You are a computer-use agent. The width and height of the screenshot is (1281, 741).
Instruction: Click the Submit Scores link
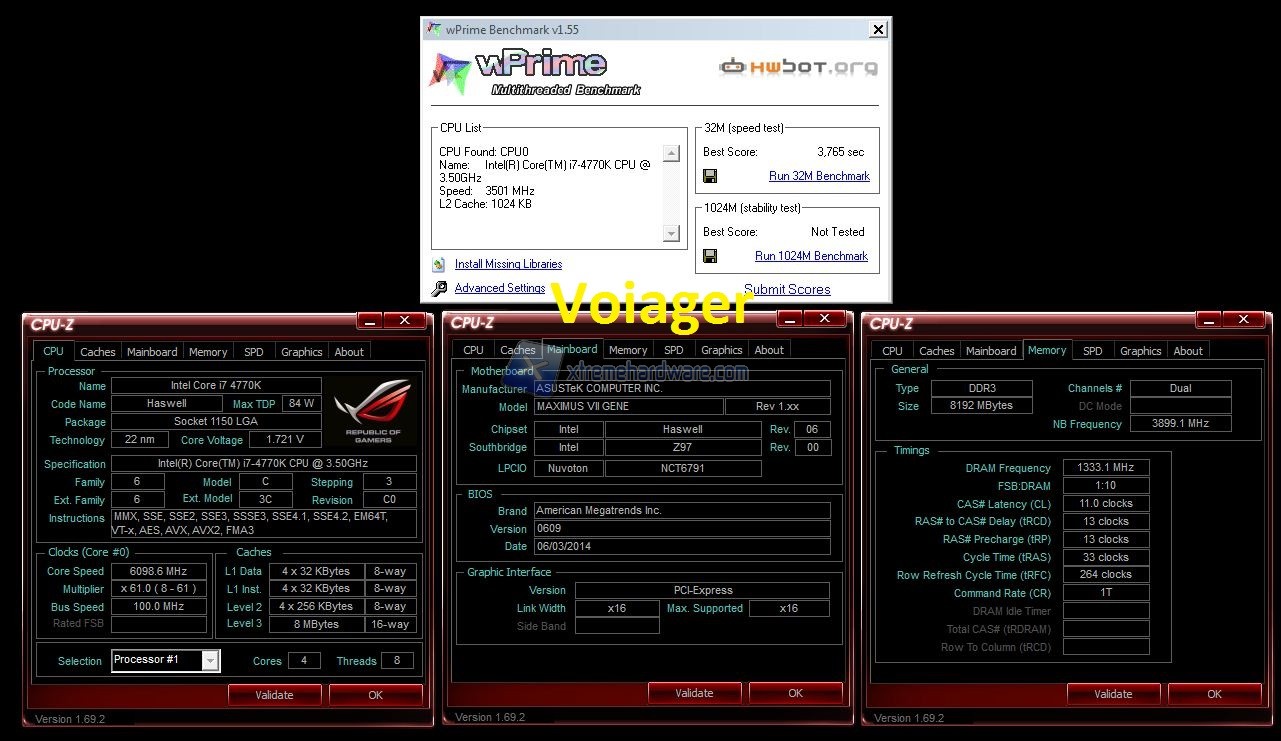point(787,289)
